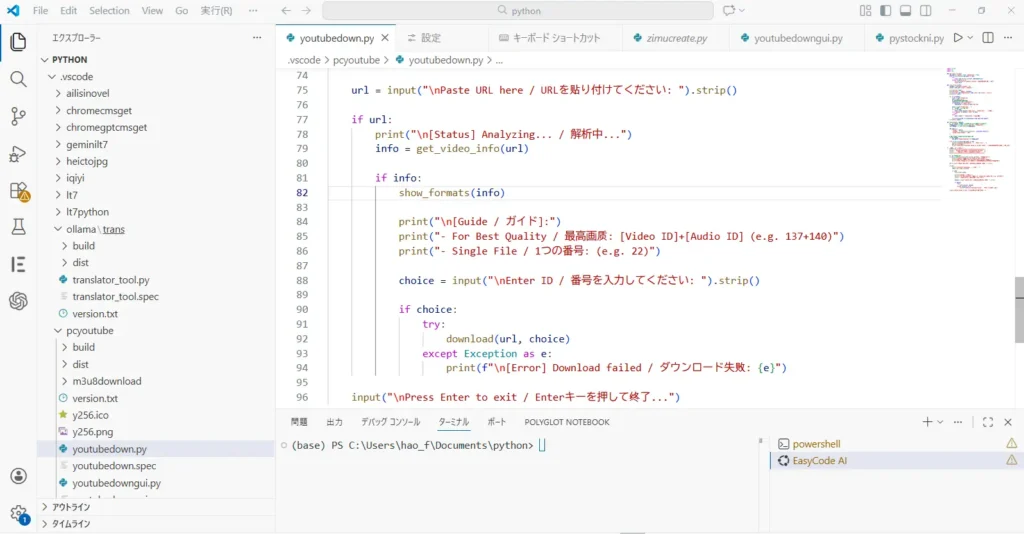1024x534 pixels.
Task: Open the 実行(R) menu
Action: coord(216,10)
